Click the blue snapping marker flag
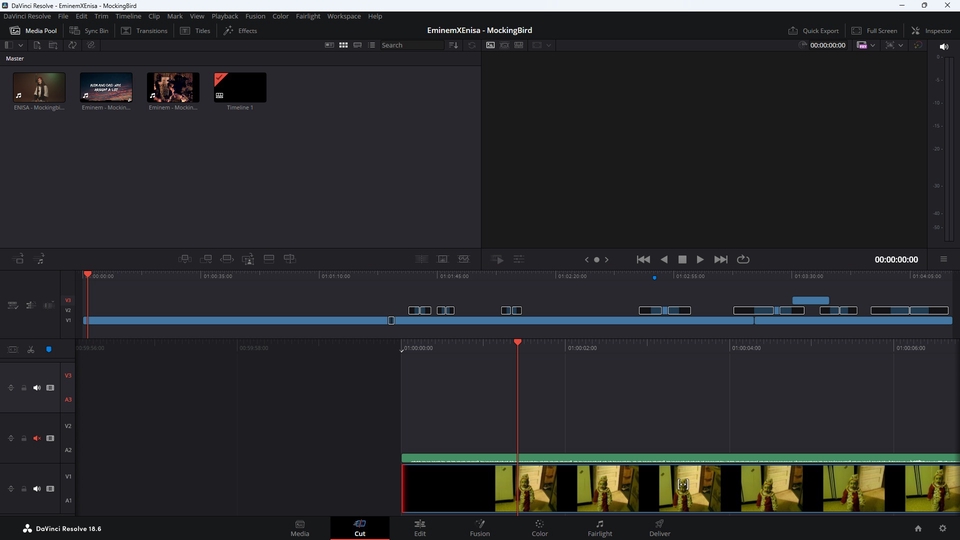Image resolution: width=960 pixels, height=540 pixels. point(48,349)
